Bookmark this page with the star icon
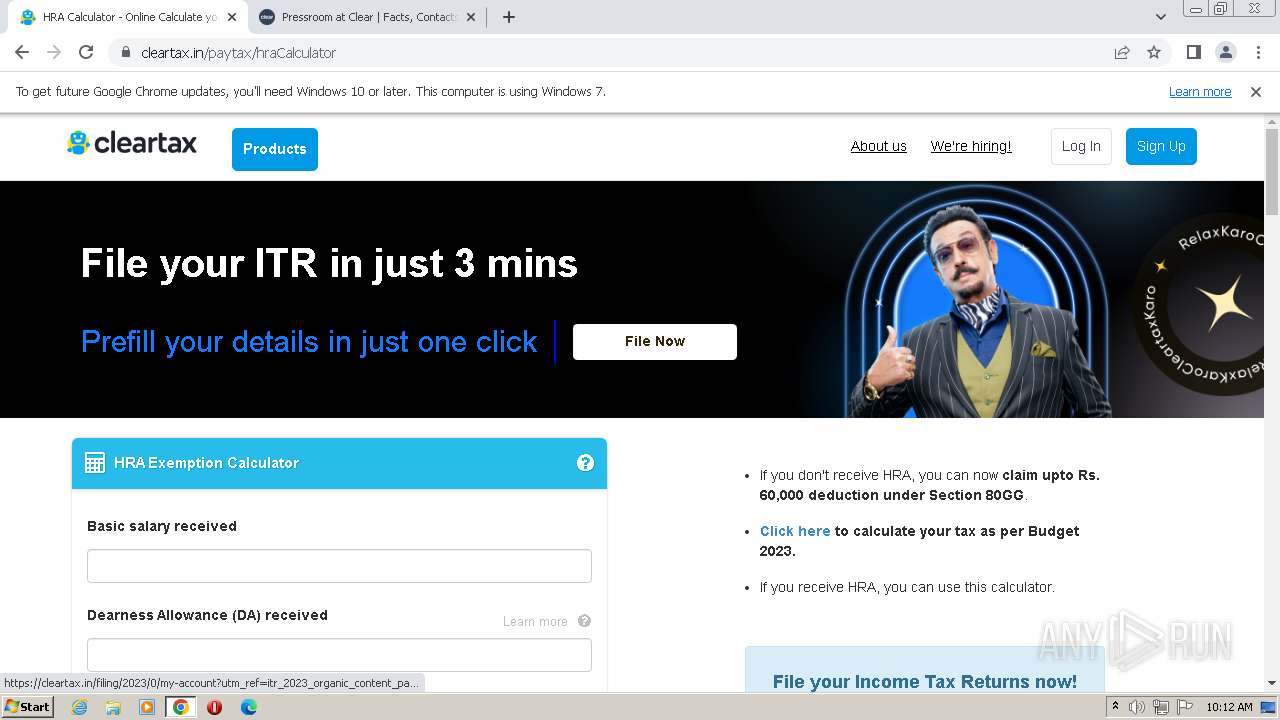 [1154, 52]
